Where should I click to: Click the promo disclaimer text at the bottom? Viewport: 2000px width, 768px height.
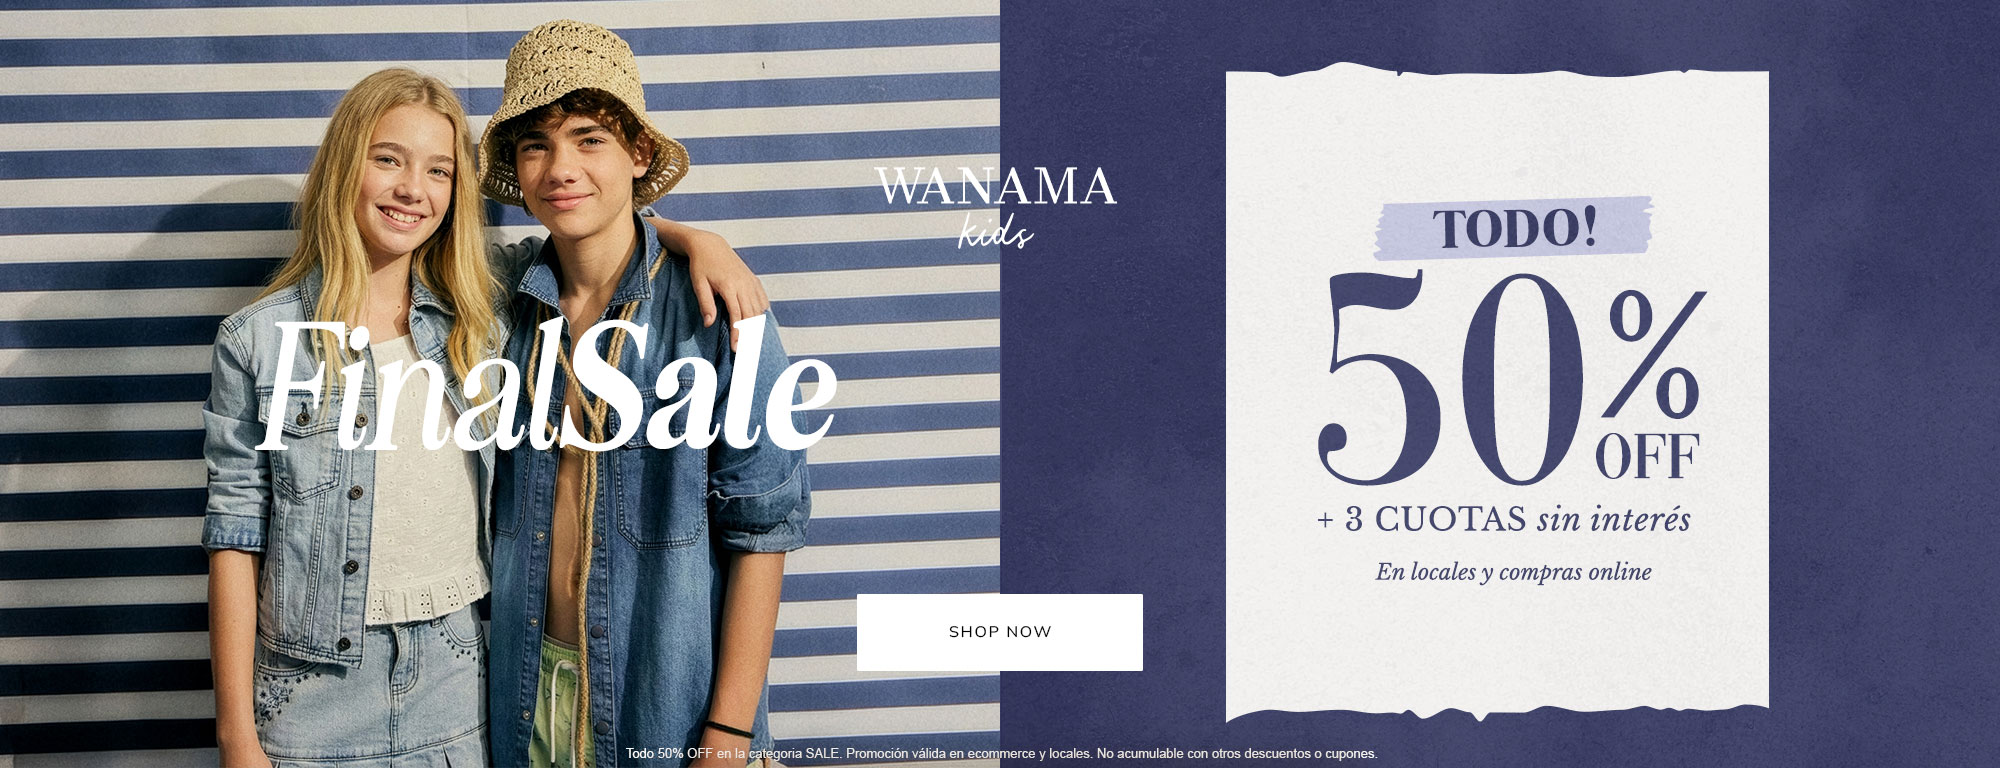pyautogui.click(x=1001, y=753)
